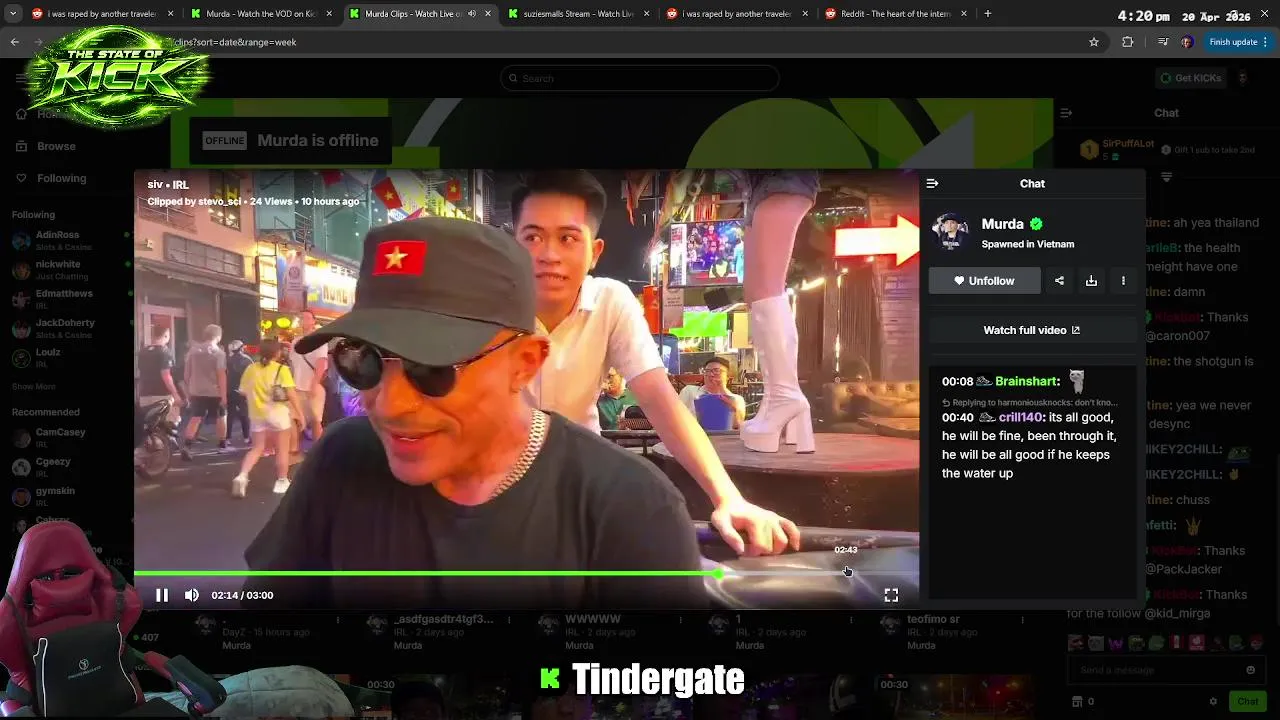Select crill140 username in clip chat
1280x720 pixels.
point(1021,417)
